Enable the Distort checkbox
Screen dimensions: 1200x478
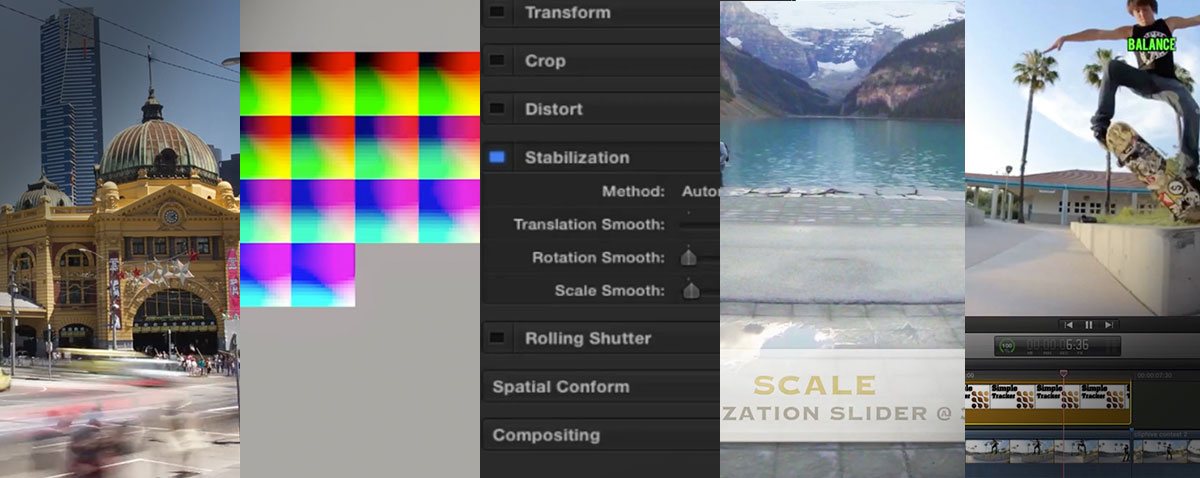click(x=497, y=109)
